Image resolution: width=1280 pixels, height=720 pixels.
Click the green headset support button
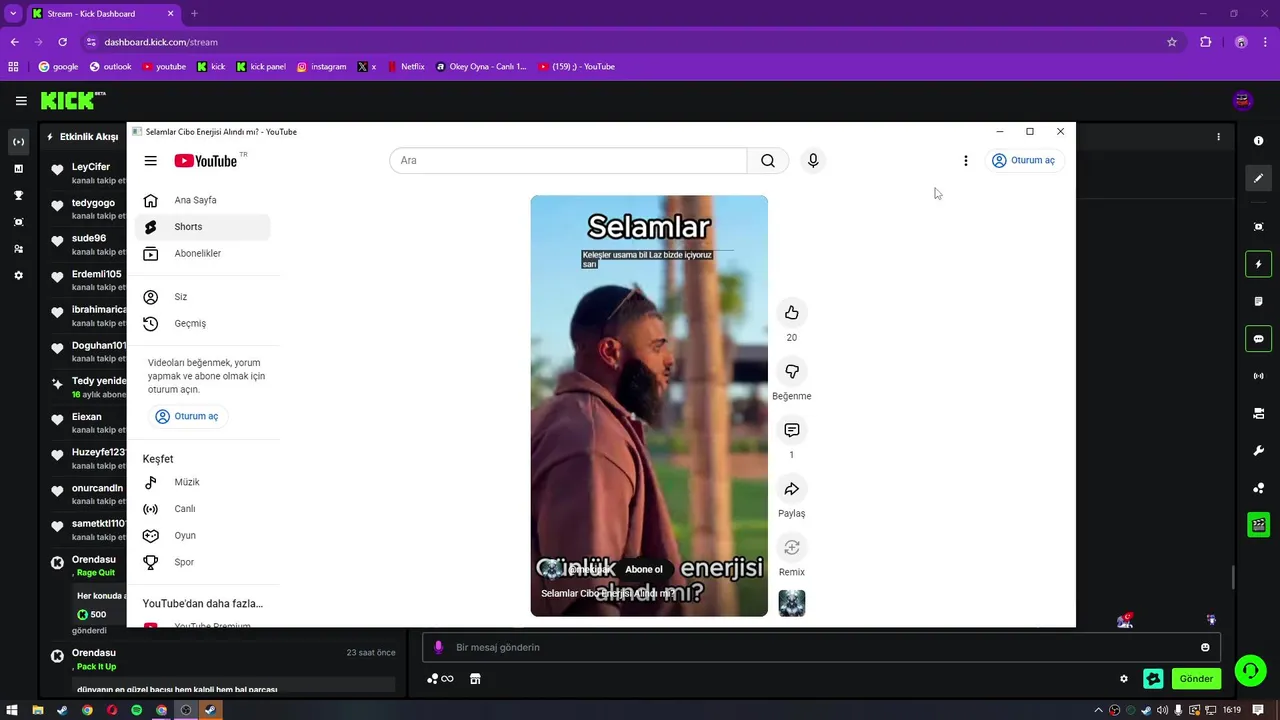(x=1250, y=670)
